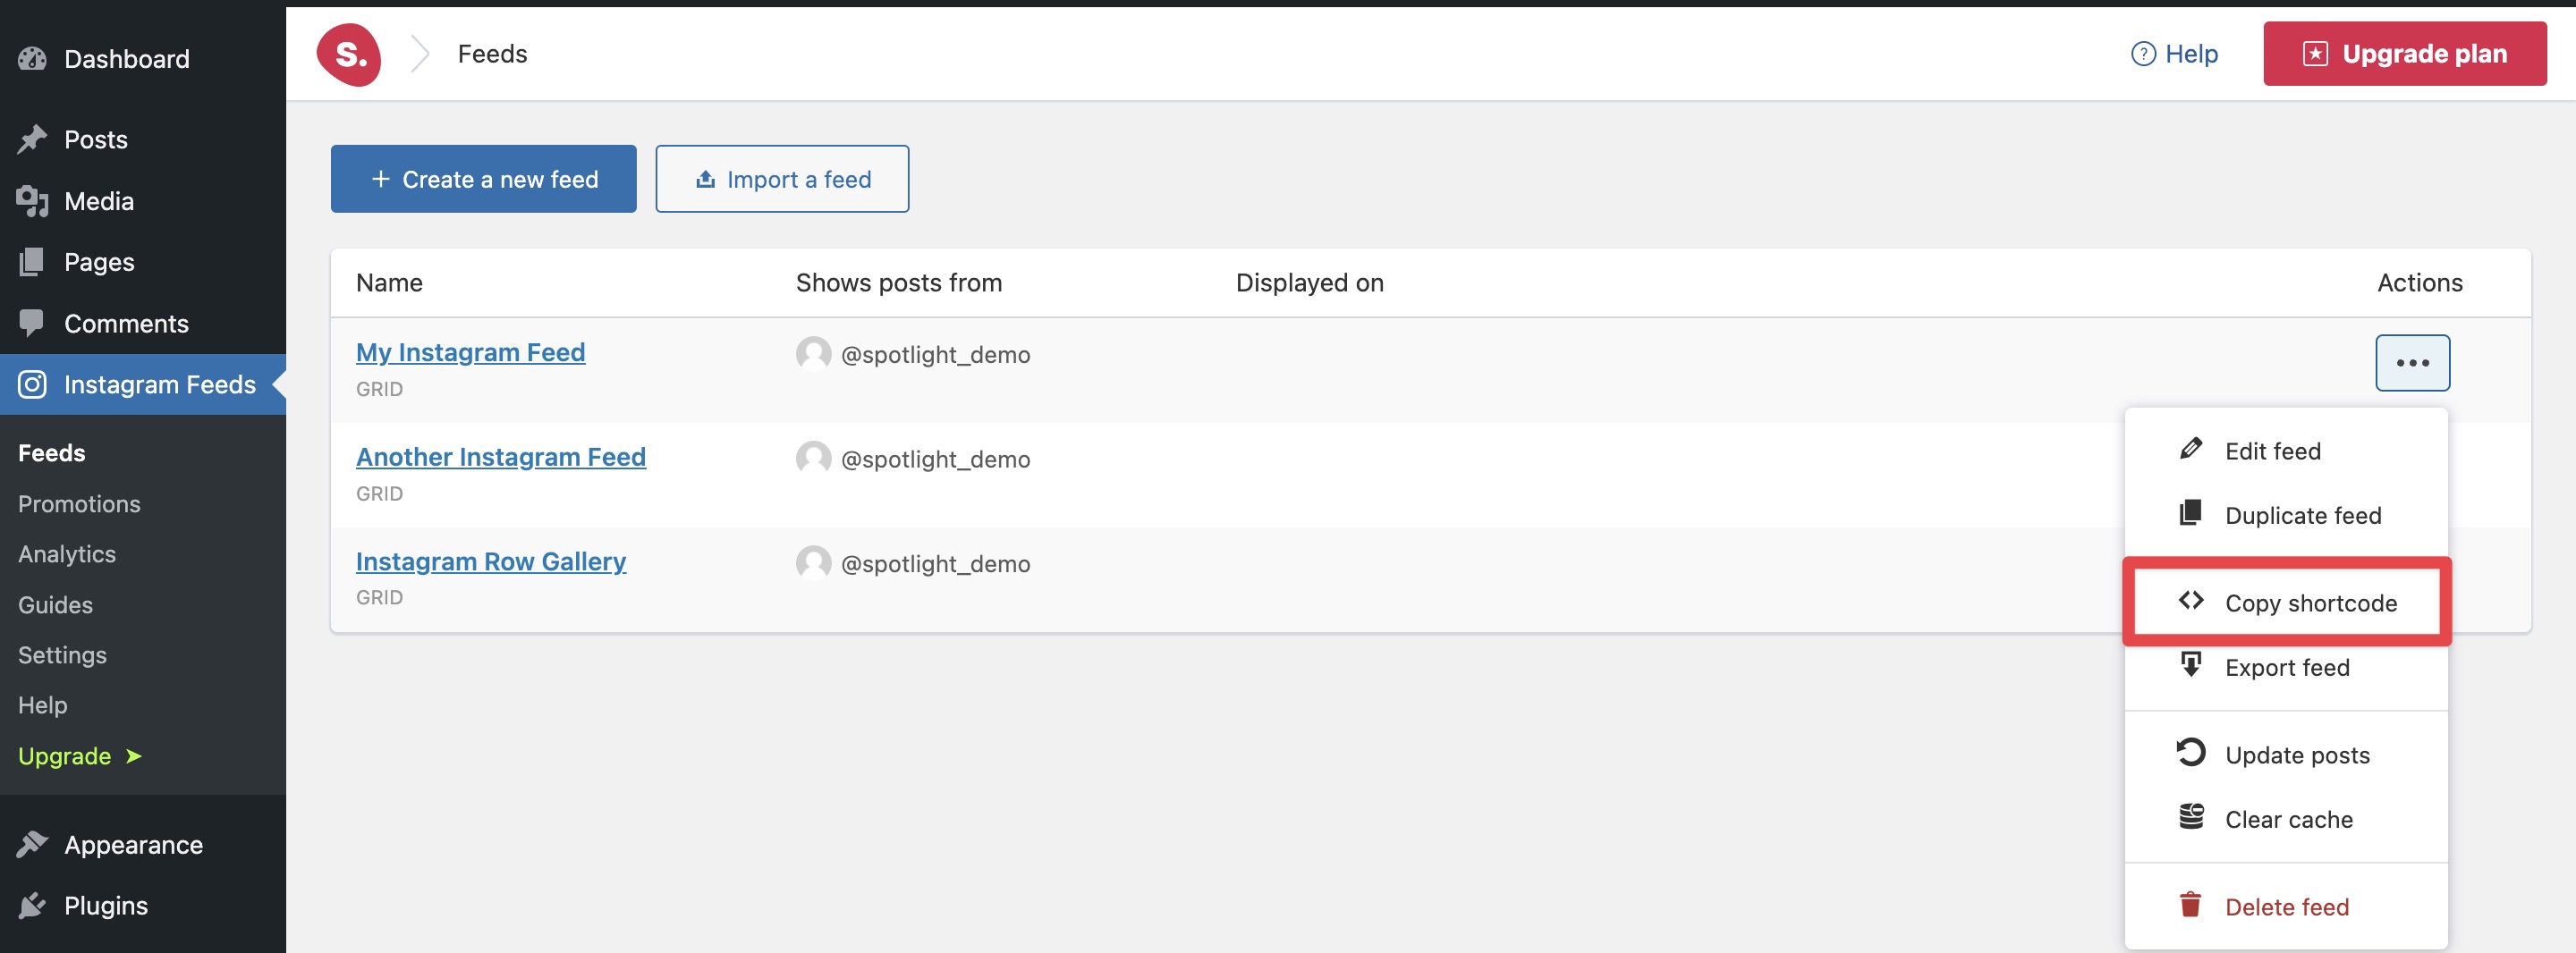This screenshot has width=2576, height=953.
Task: Click the question mark Help icon in header
Action: click(x=2143, y=54)
